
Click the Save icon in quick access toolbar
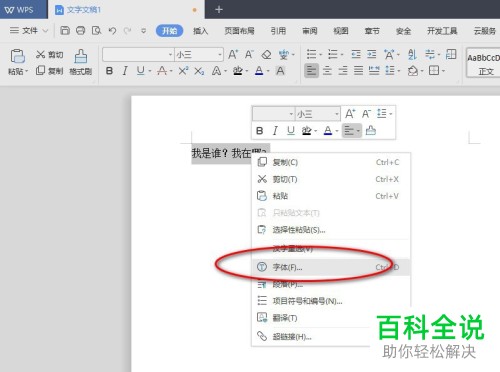tap(65, 31)
